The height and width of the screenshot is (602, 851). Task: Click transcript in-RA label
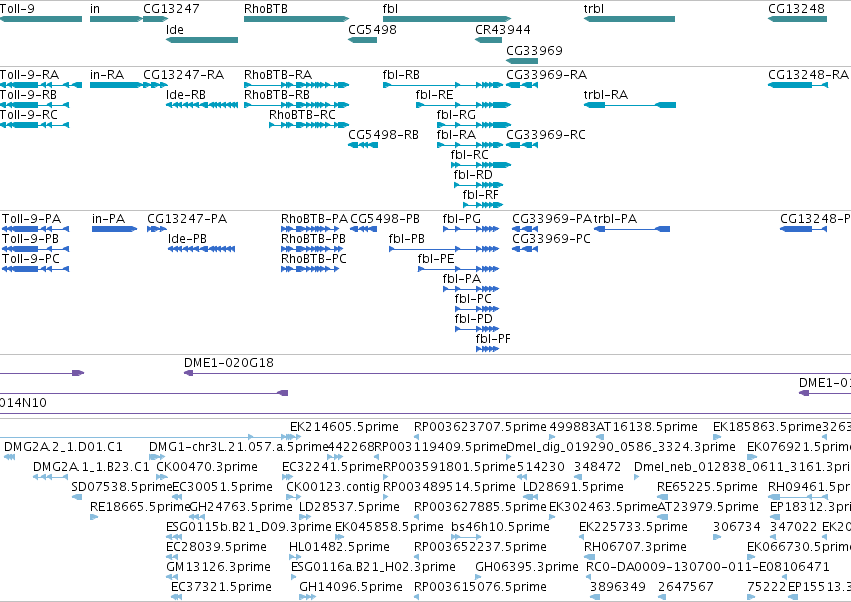pyautogui.click(x=107, y=74)
